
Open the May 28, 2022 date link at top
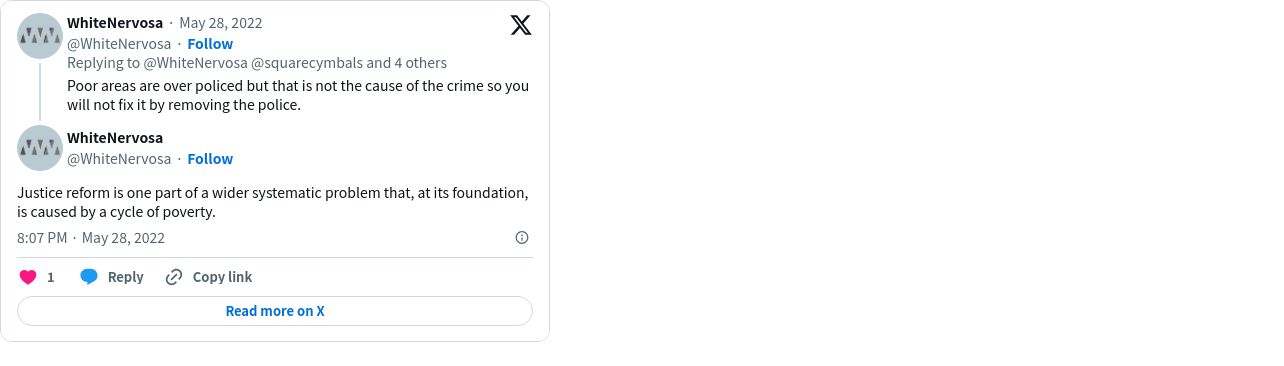tap(221, 23)
